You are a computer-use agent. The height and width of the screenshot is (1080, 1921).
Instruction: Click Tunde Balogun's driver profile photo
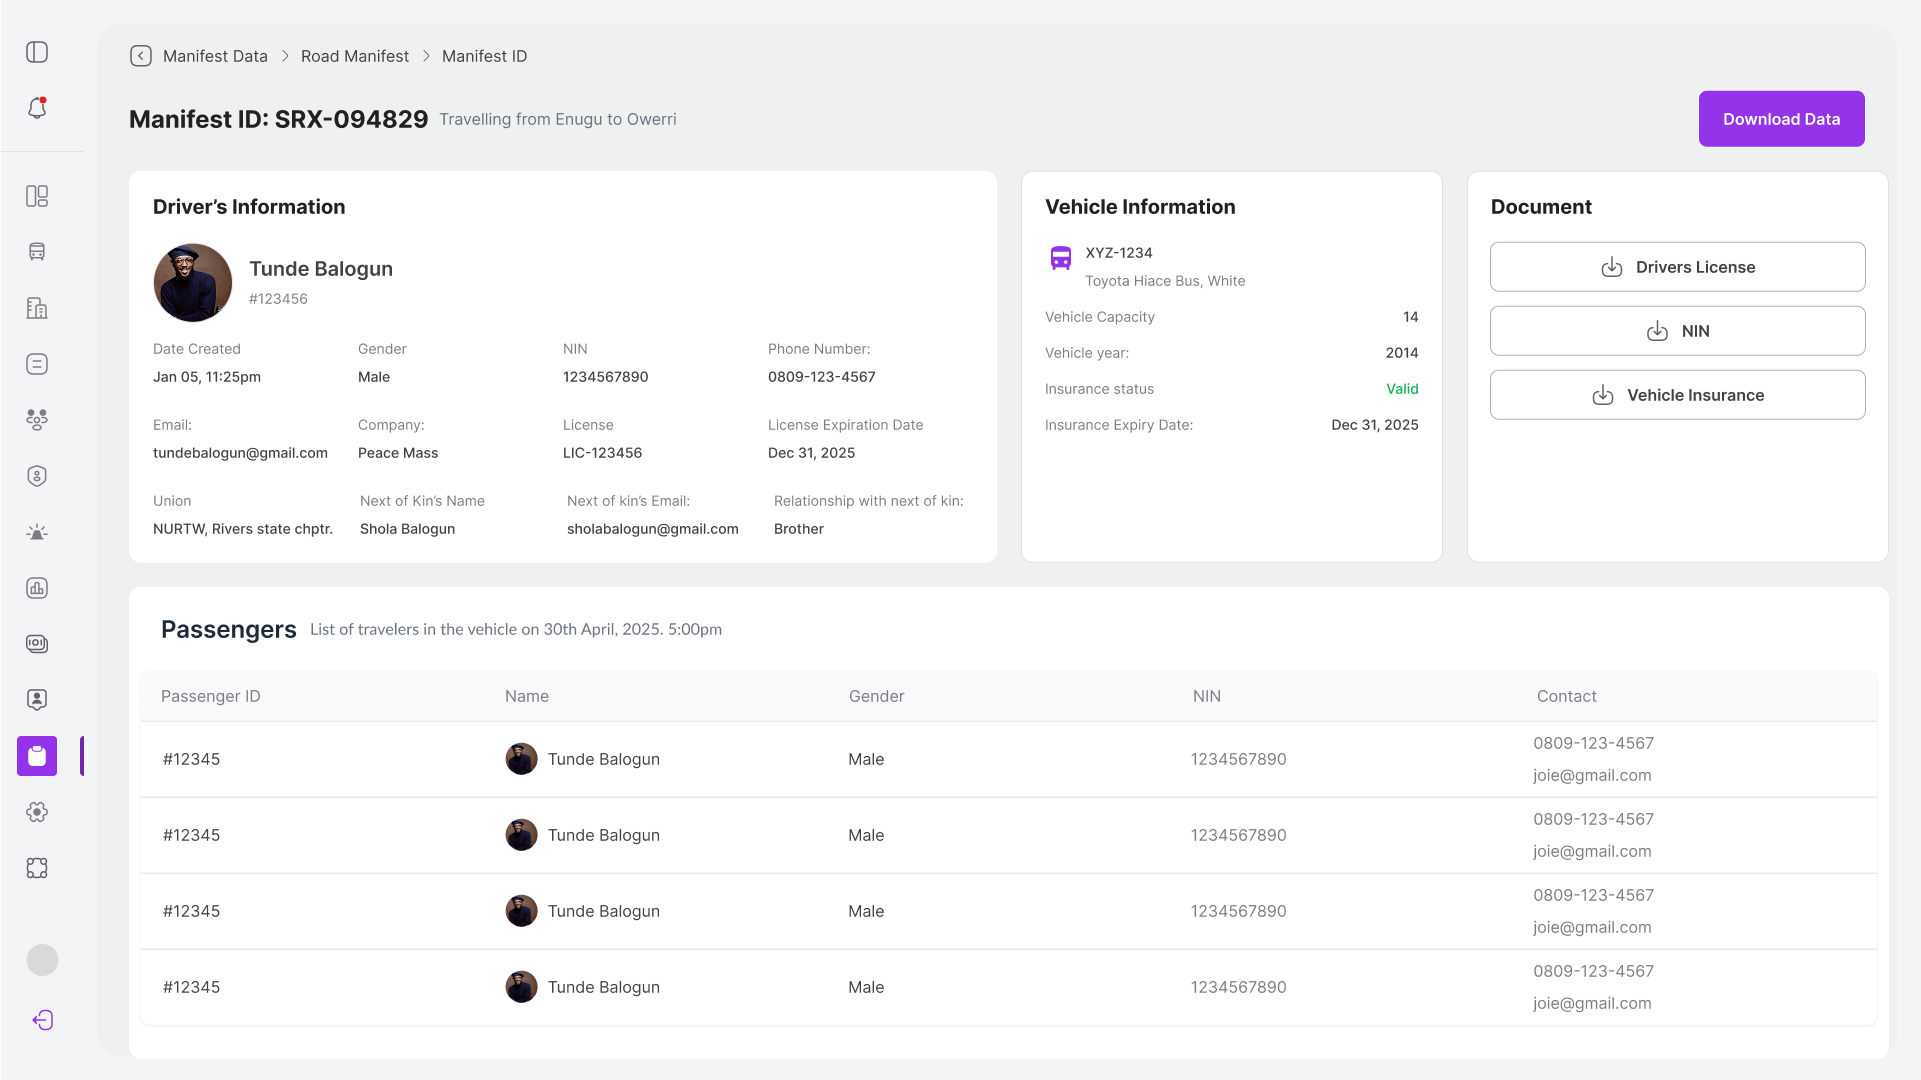tap(193, 283)
